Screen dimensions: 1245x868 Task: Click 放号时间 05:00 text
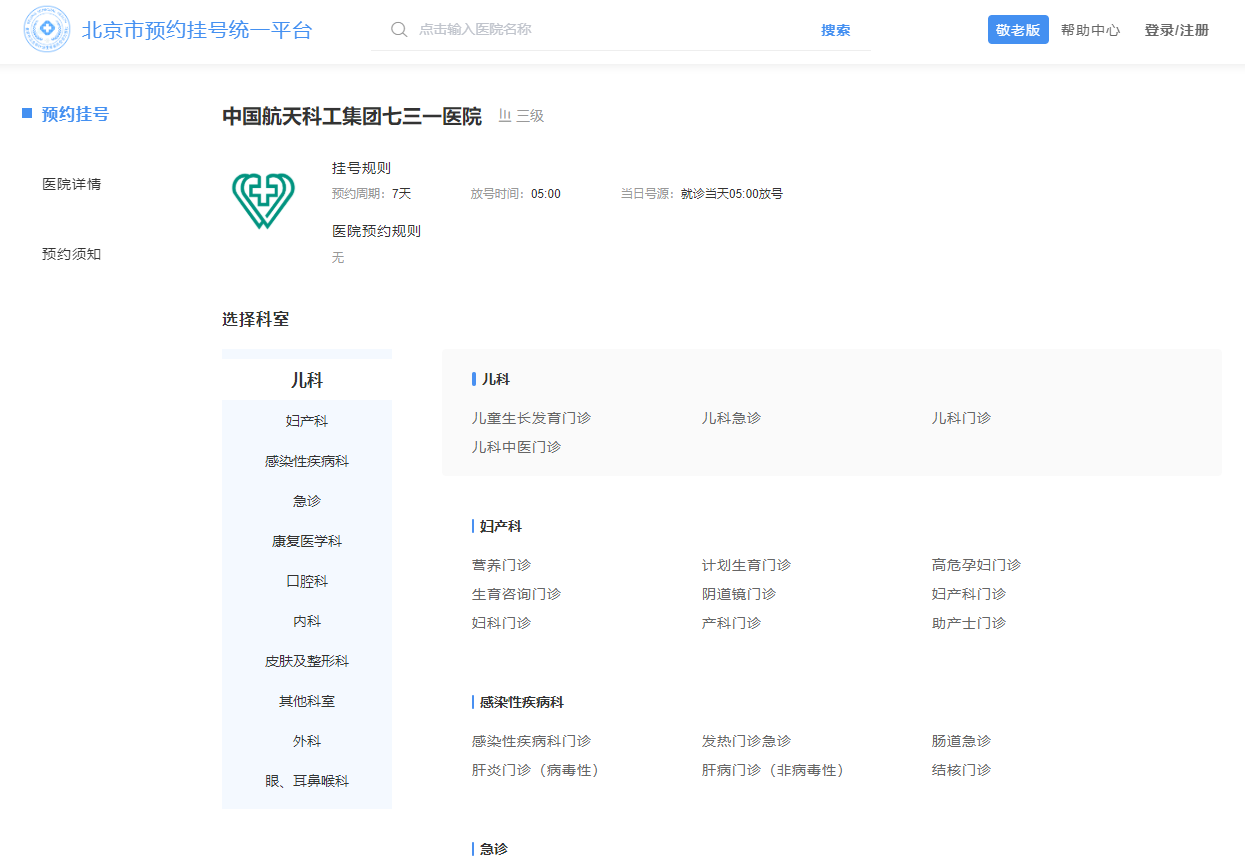pos(516,194)
